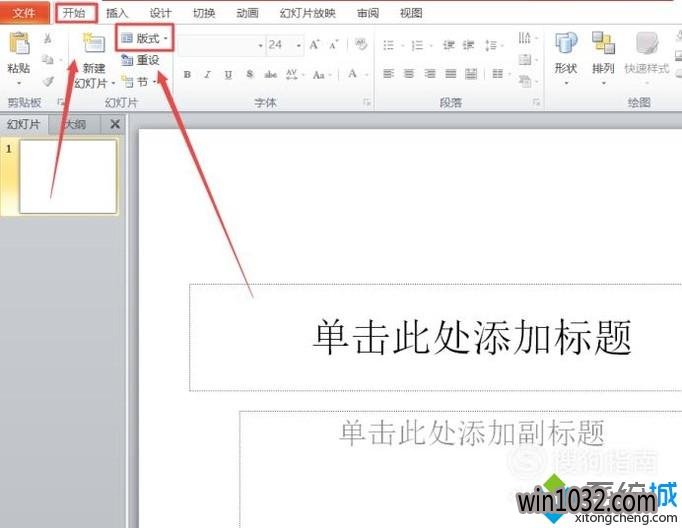Select slide 1 thumbnail in the panel

[67, 176]
